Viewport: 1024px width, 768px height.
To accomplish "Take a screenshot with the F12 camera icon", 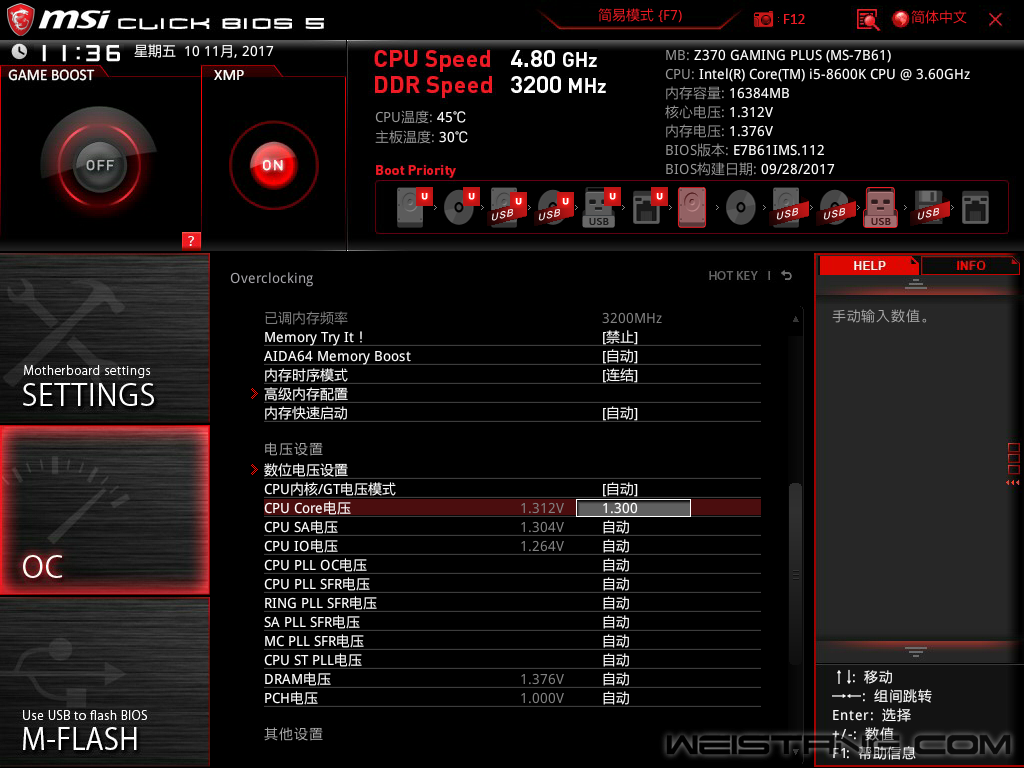I will pyautogui.click(x=763, y=20).
